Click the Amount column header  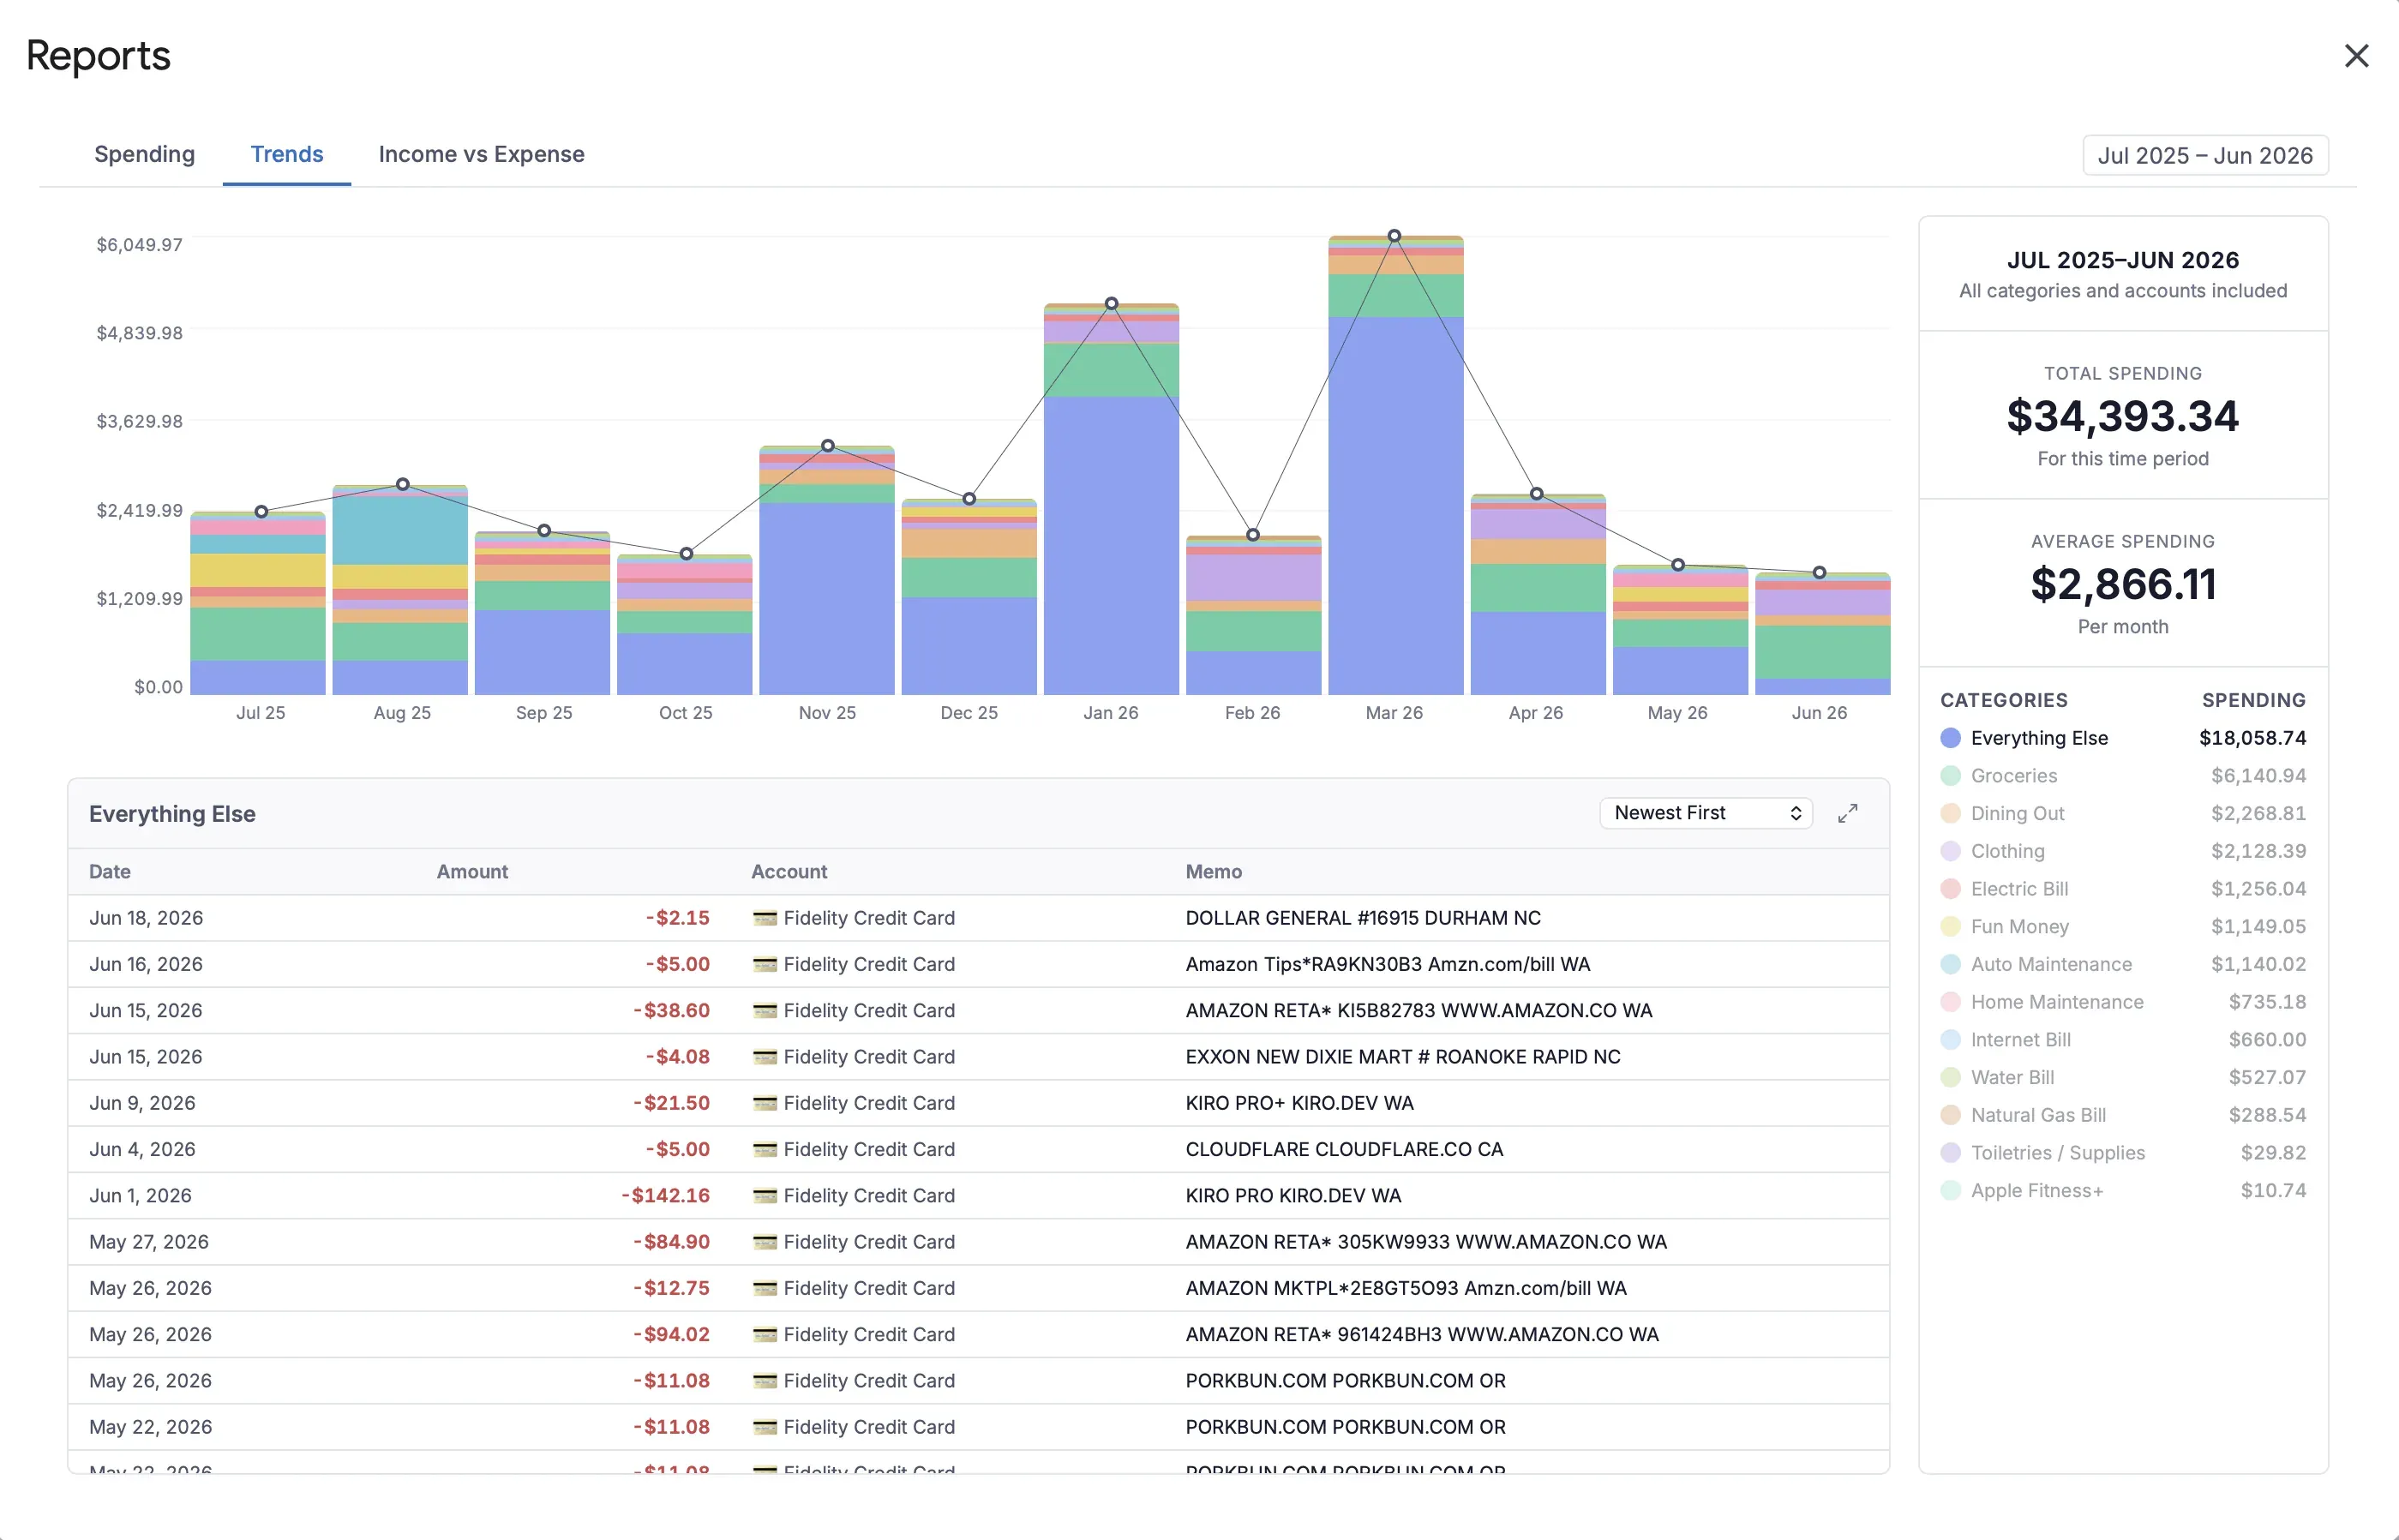[x=472, y=871]
